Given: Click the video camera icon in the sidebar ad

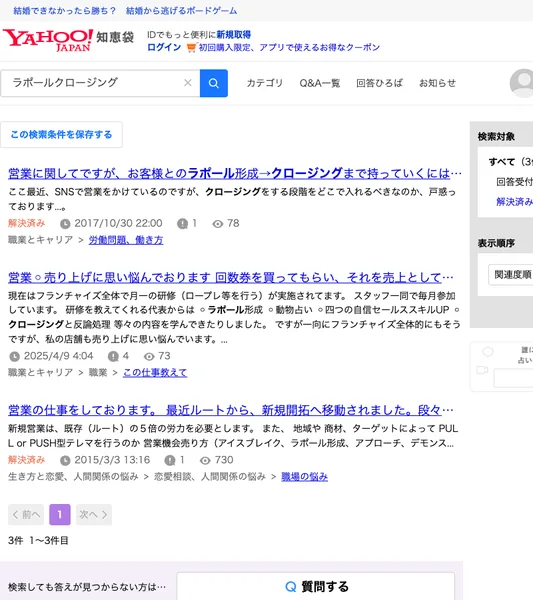Looking at the screenshot, I should click(x=482, y=370).
